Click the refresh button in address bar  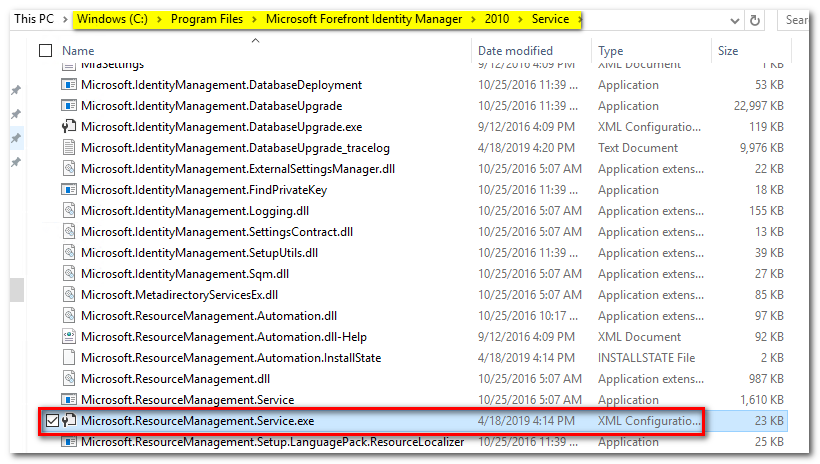tap(755, 20)
